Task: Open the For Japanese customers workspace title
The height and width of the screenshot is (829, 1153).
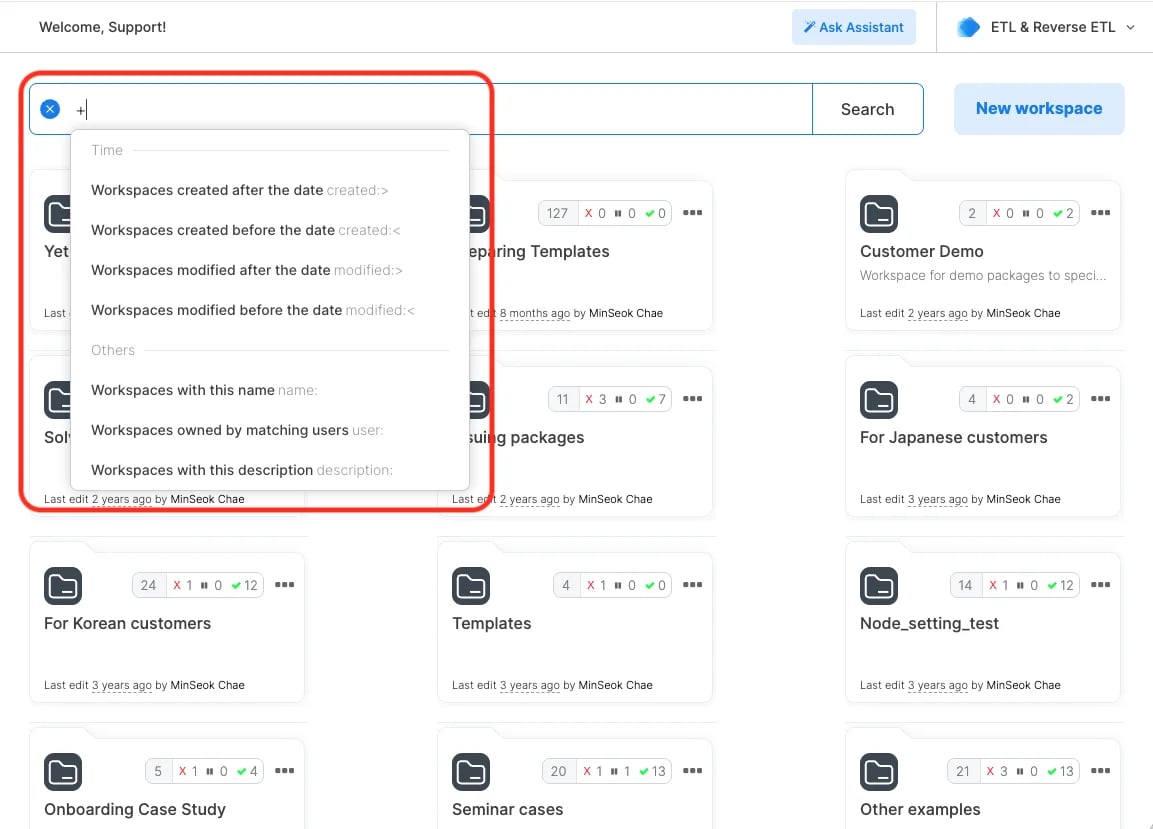Action: [953, 438]
